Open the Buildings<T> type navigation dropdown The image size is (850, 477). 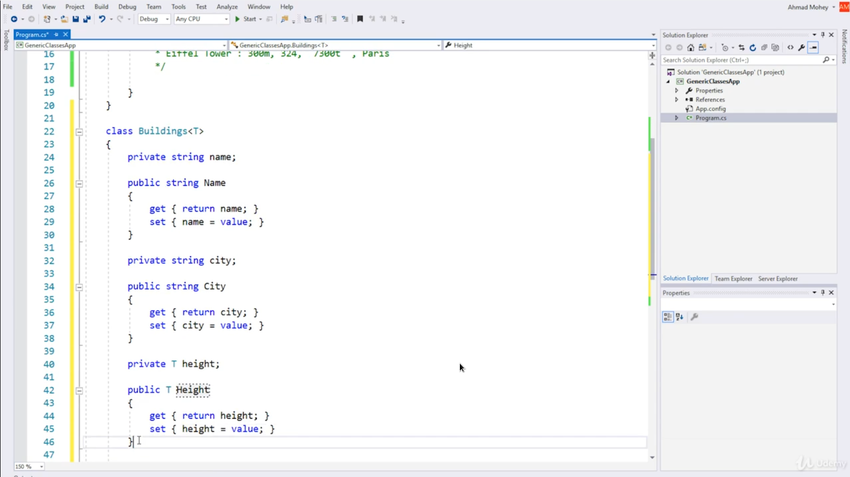[336, 46]
